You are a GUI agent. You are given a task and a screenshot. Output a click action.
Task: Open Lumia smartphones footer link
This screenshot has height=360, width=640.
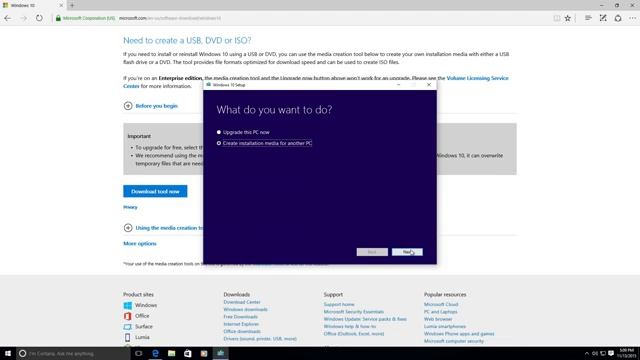(444, 327)
